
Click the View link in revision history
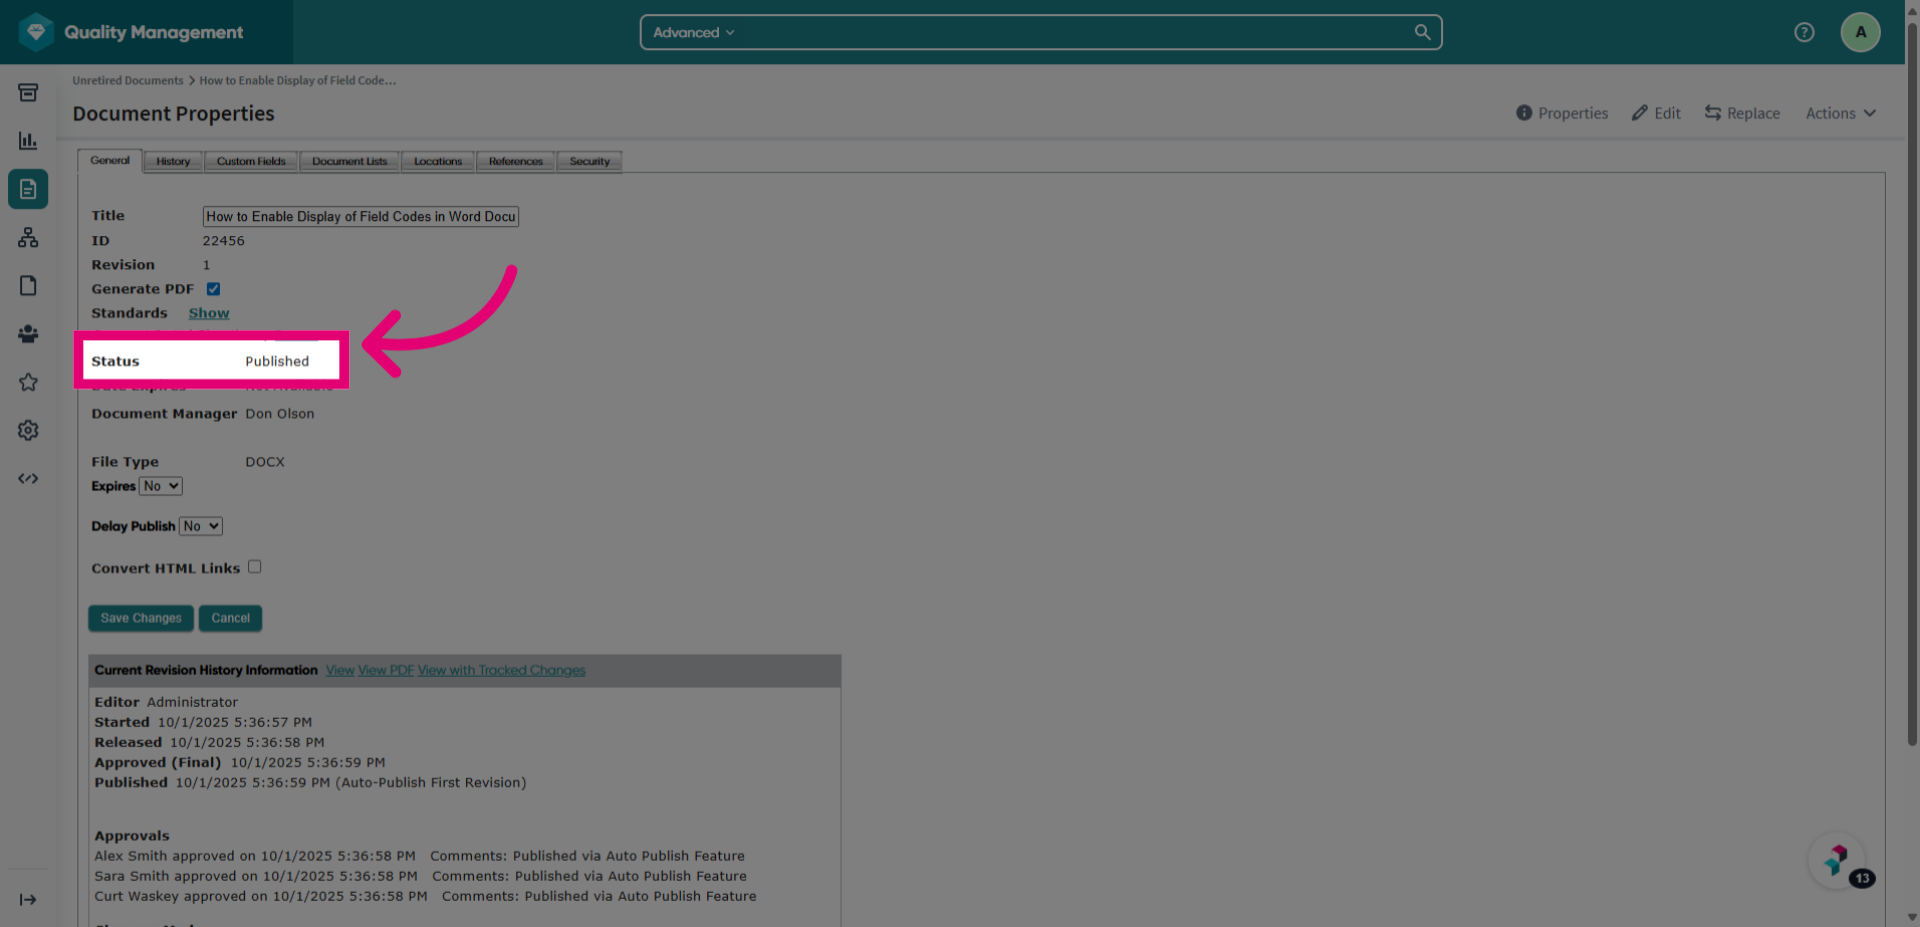[x=340, y=670]
